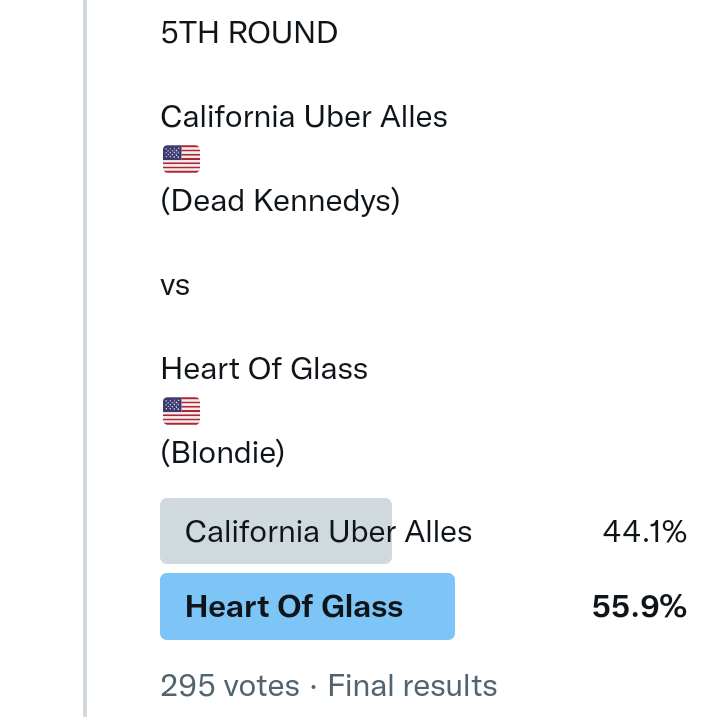Click the (Blondie) band name
Screen dimensions: 720x717
coord(223,453)
